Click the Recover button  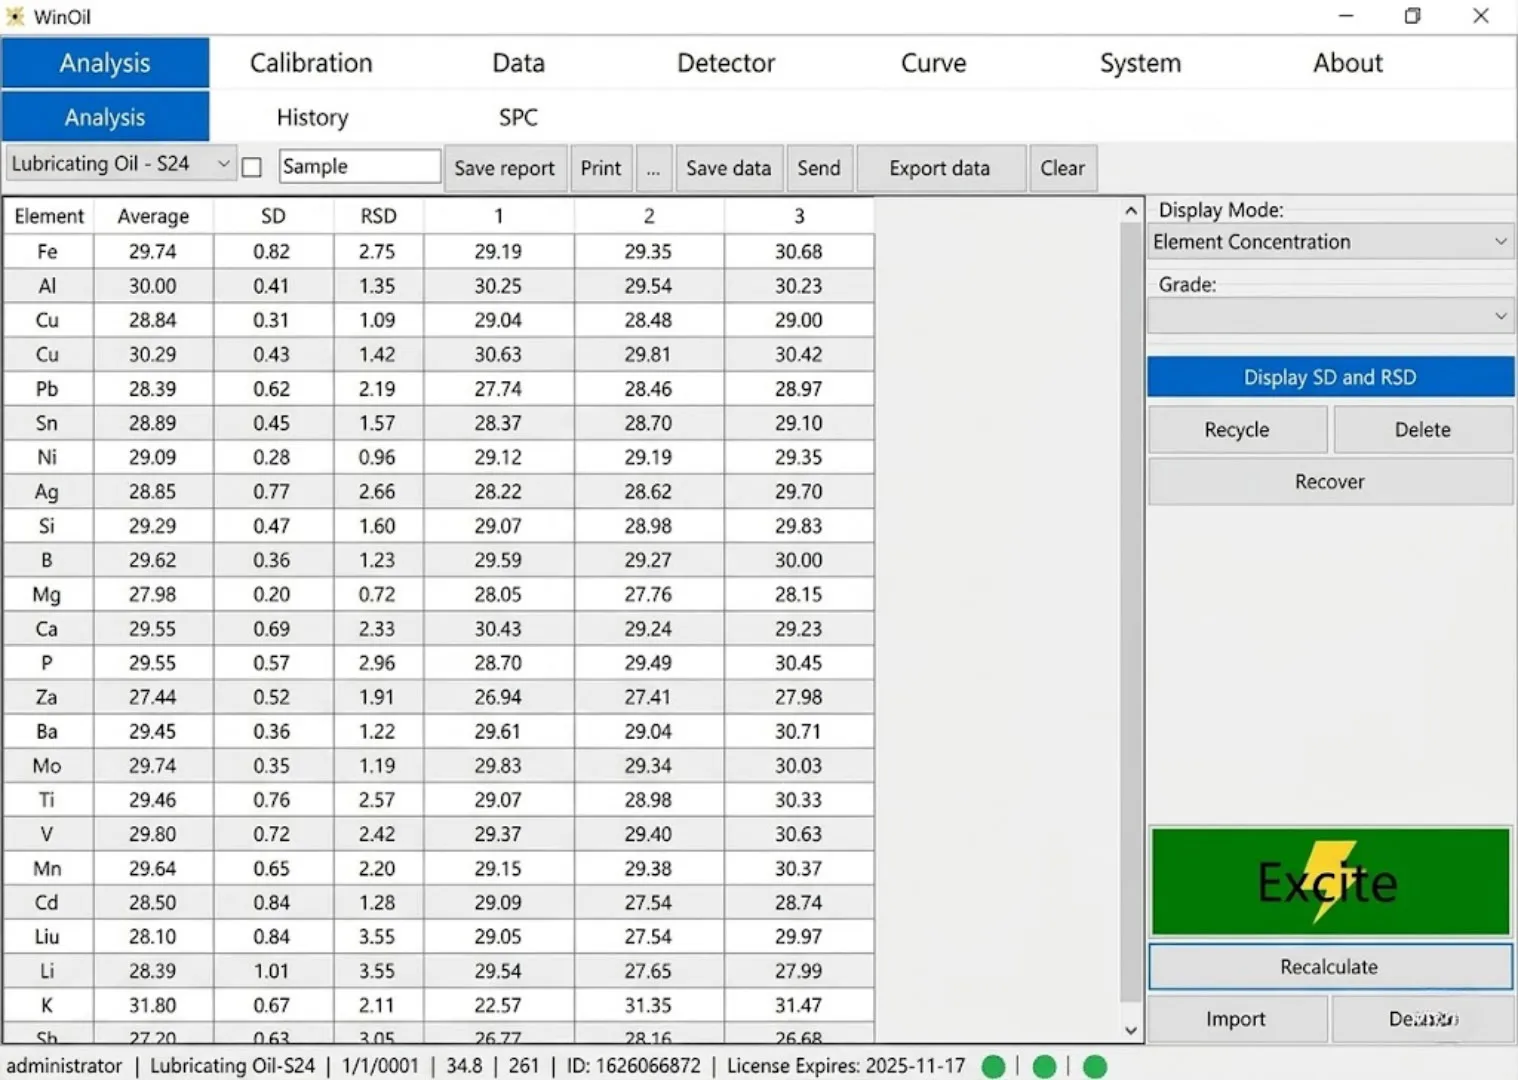pos(1330,481)
